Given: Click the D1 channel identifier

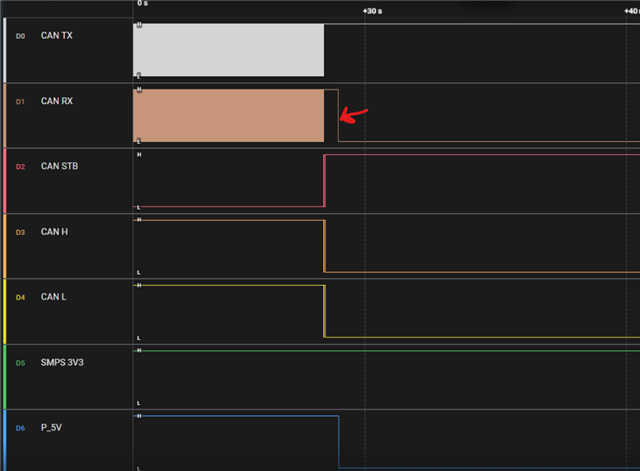Looking at the screenshot, I should (x=20, y=102).
